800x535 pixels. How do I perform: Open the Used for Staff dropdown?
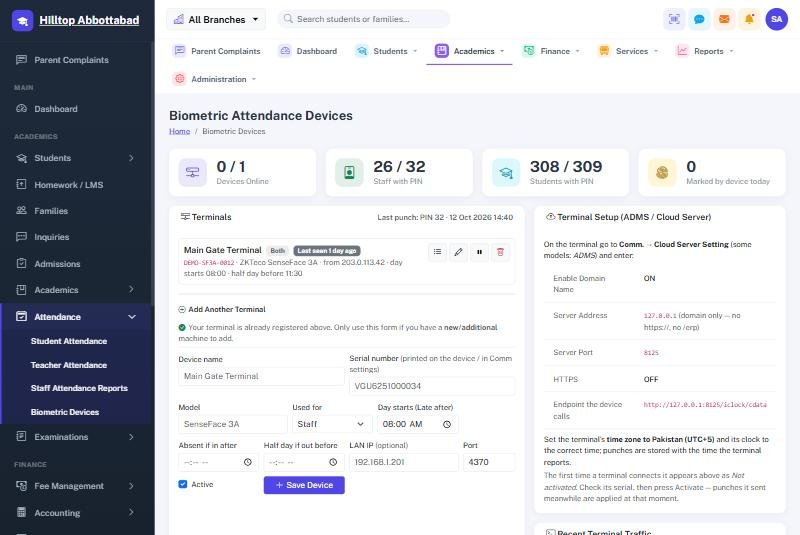[x=331, y=424]
